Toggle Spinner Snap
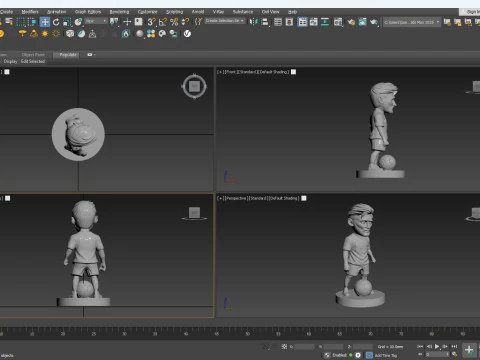The width and height of the screenshot is (480, 360). tap(185, 22)
